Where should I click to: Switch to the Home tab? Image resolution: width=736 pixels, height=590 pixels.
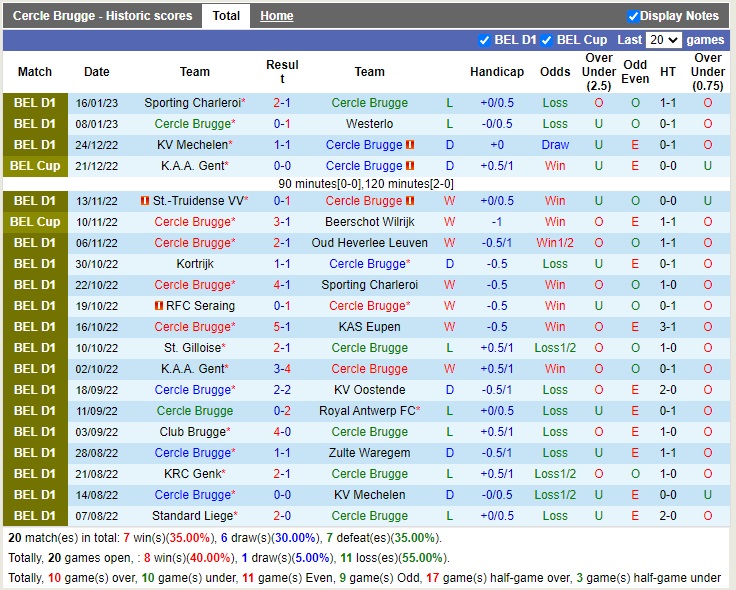pyautogui.click(x=277, y=16)
